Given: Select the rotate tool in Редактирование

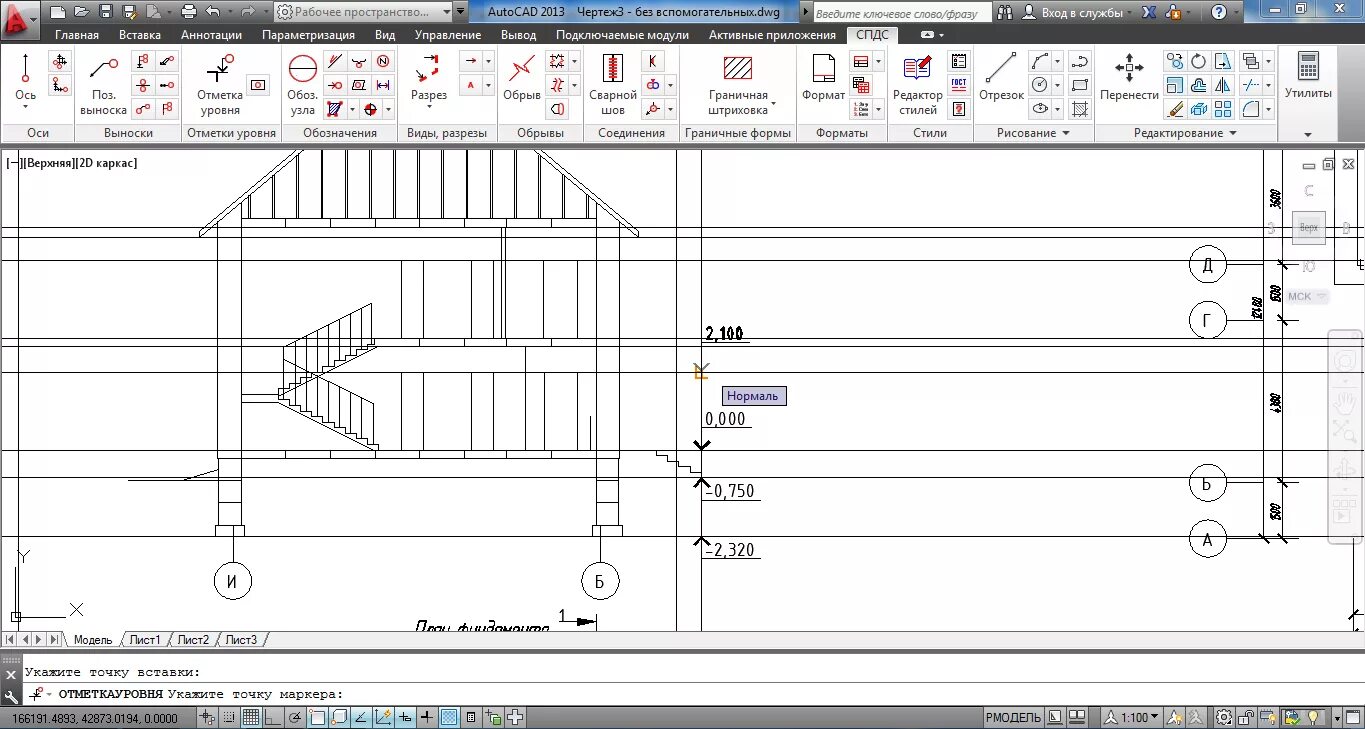Looking at the screenshot, I should pos(1199,62).
